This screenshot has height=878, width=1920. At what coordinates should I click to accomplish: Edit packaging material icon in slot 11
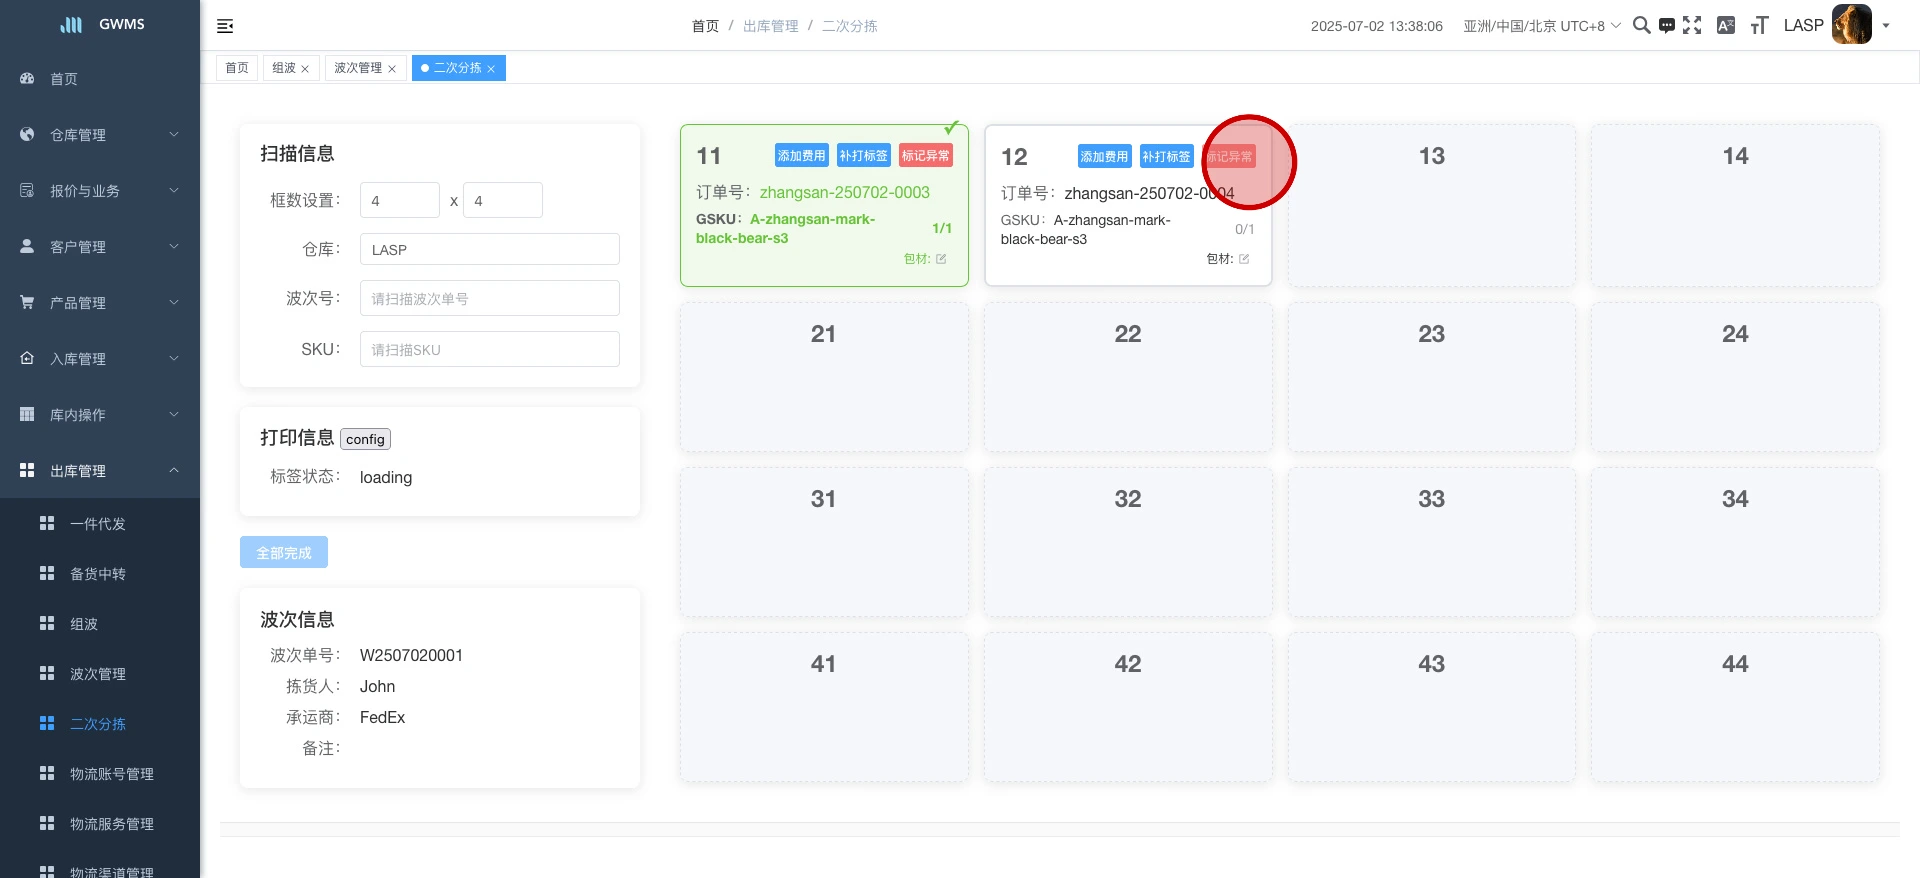tap(941, 259)
